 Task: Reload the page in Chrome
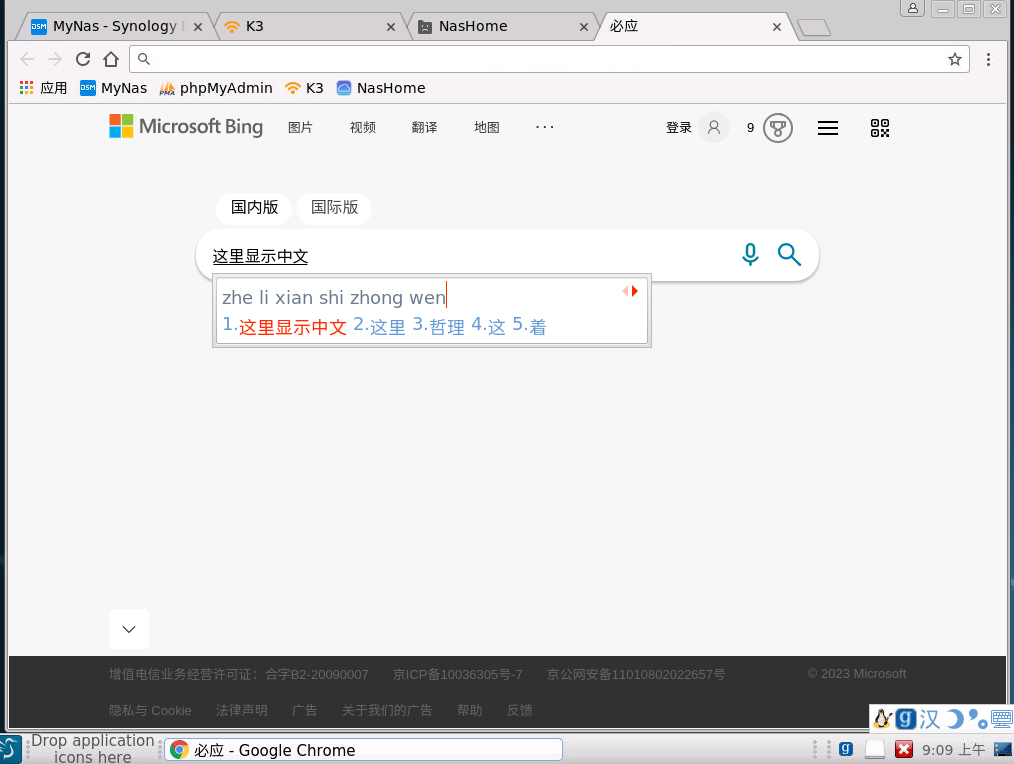tap(83, 59)
